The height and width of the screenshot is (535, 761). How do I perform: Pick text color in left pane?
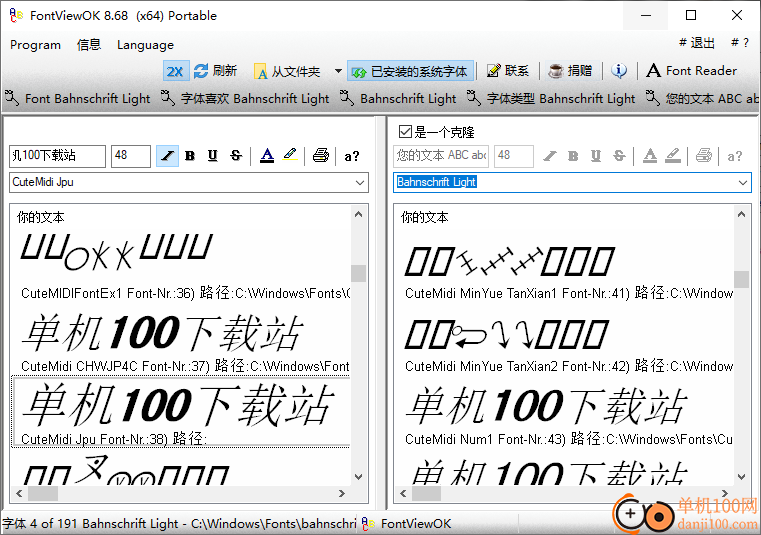click(267, 156)
